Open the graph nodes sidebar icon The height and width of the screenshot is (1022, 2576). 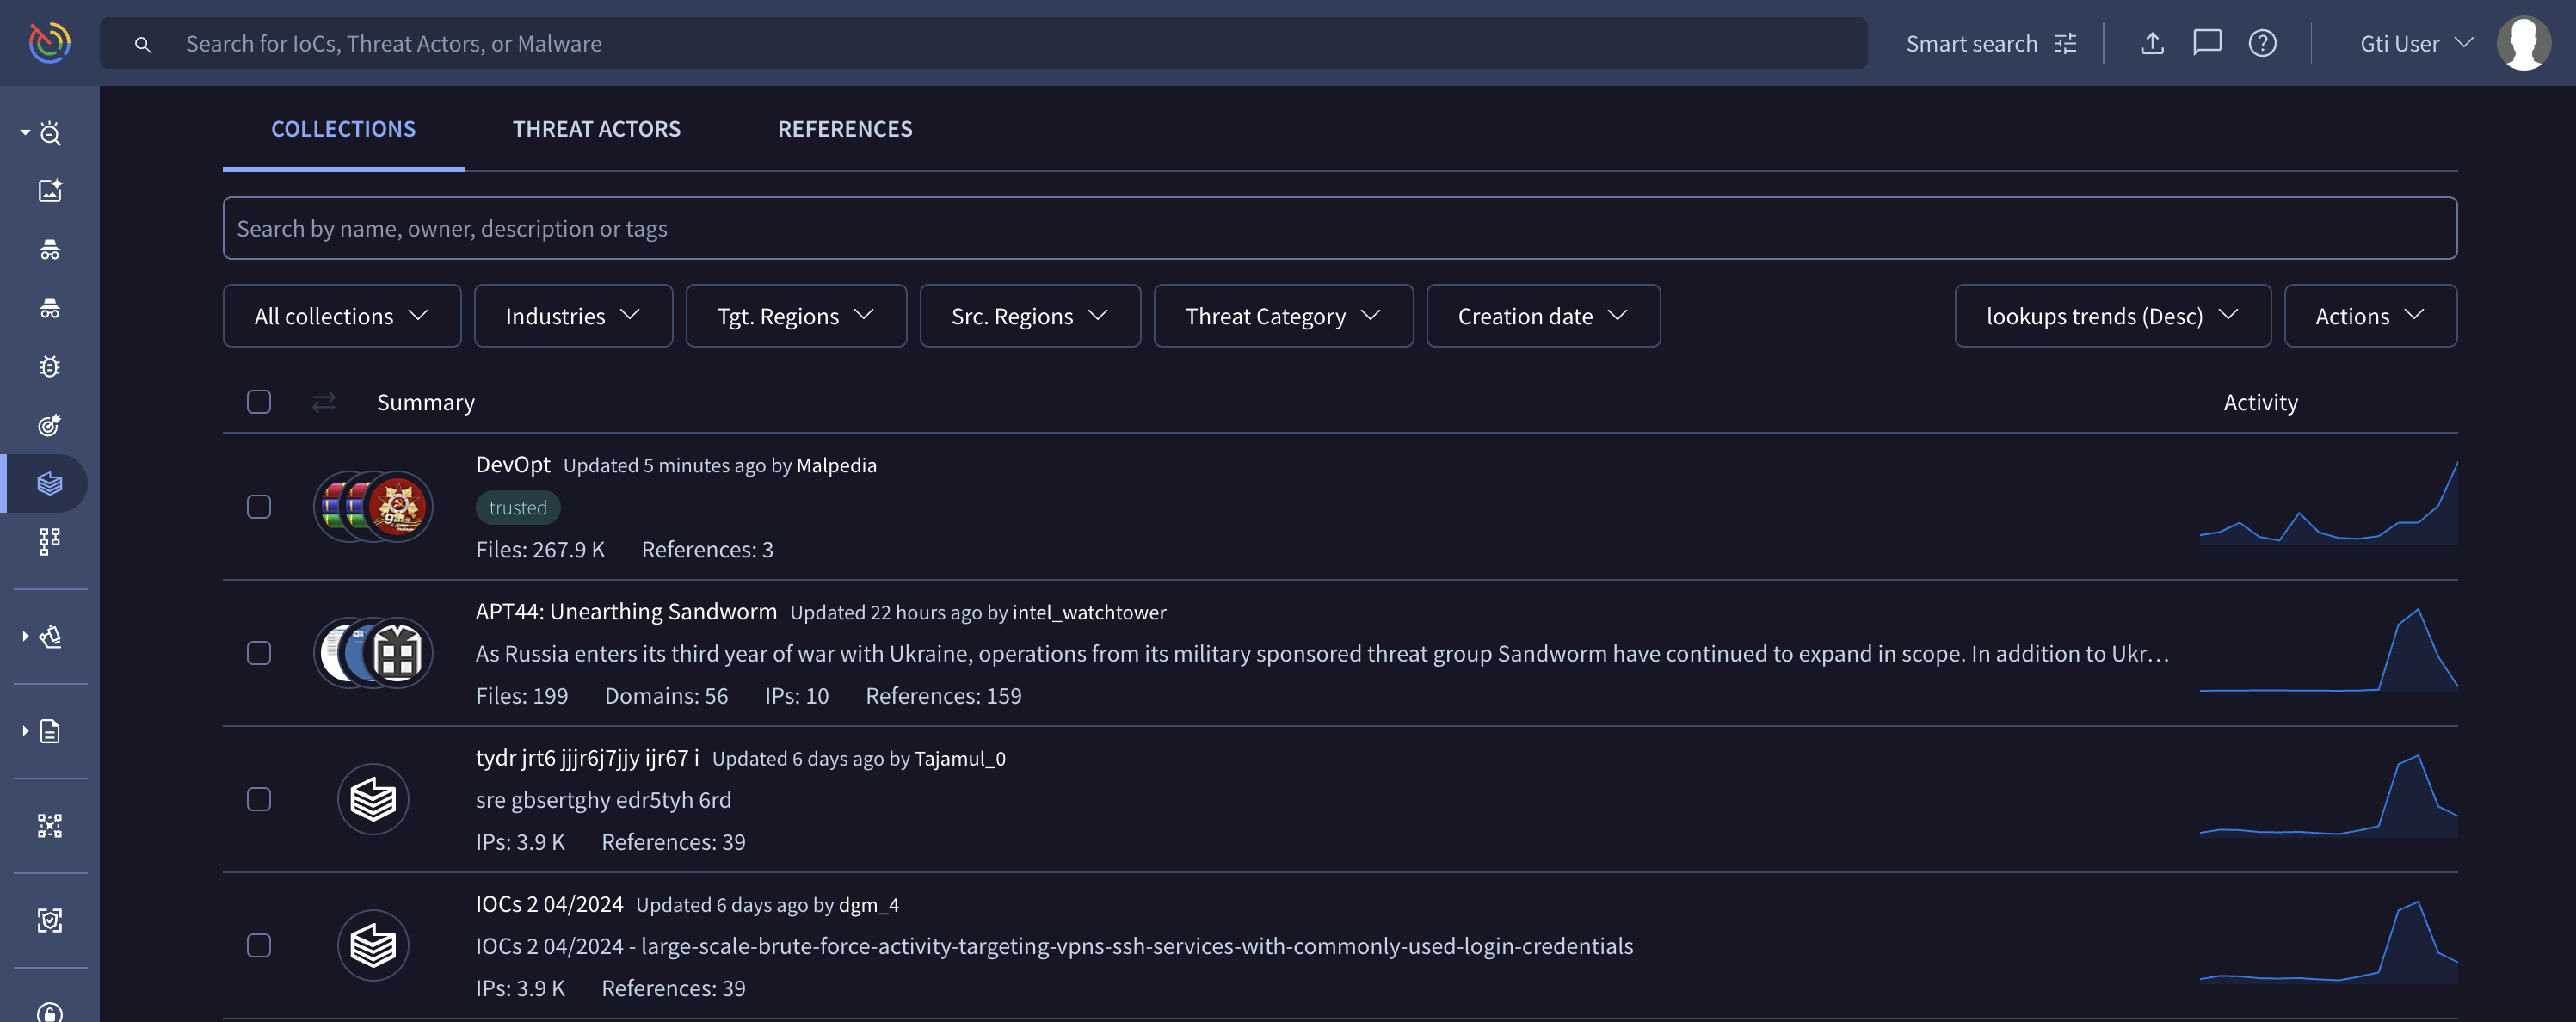pyautogui.click(x=50, y=825)
